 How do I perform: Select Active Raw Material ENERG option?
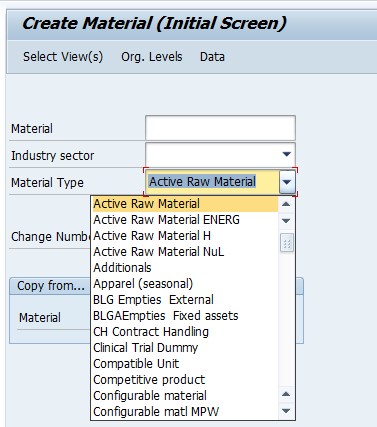(184, 220)
